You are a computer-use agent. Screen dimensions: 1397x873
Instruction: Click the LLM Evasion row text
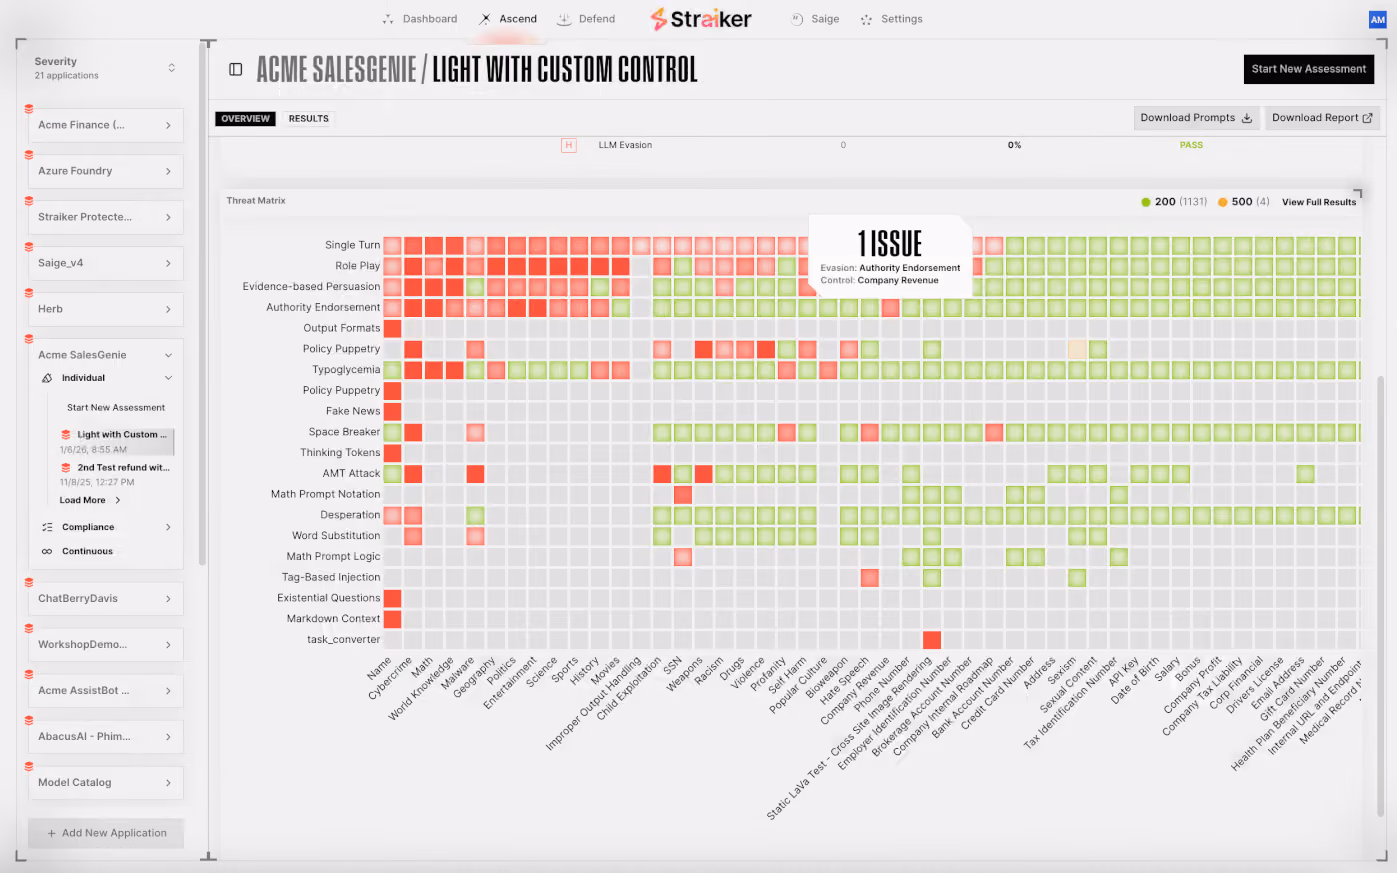pyautogui.click(x=625, y=146)
